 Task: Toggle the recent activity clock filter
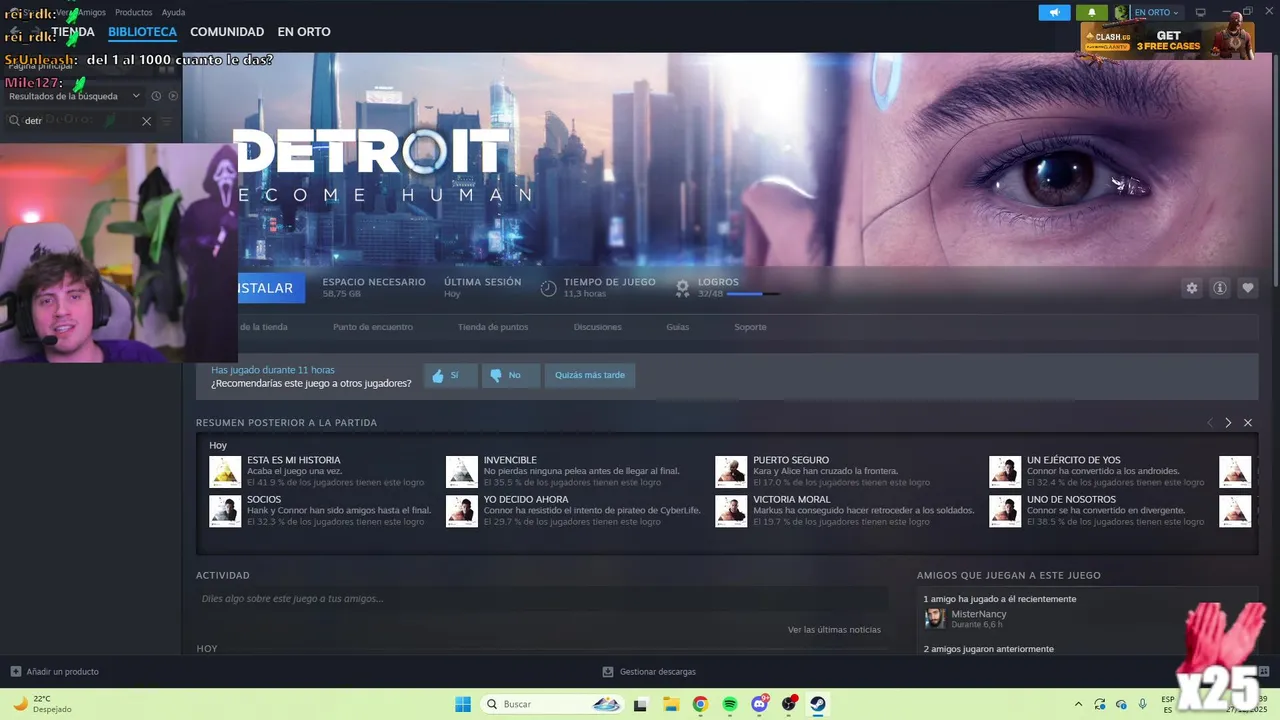[156, 96]
